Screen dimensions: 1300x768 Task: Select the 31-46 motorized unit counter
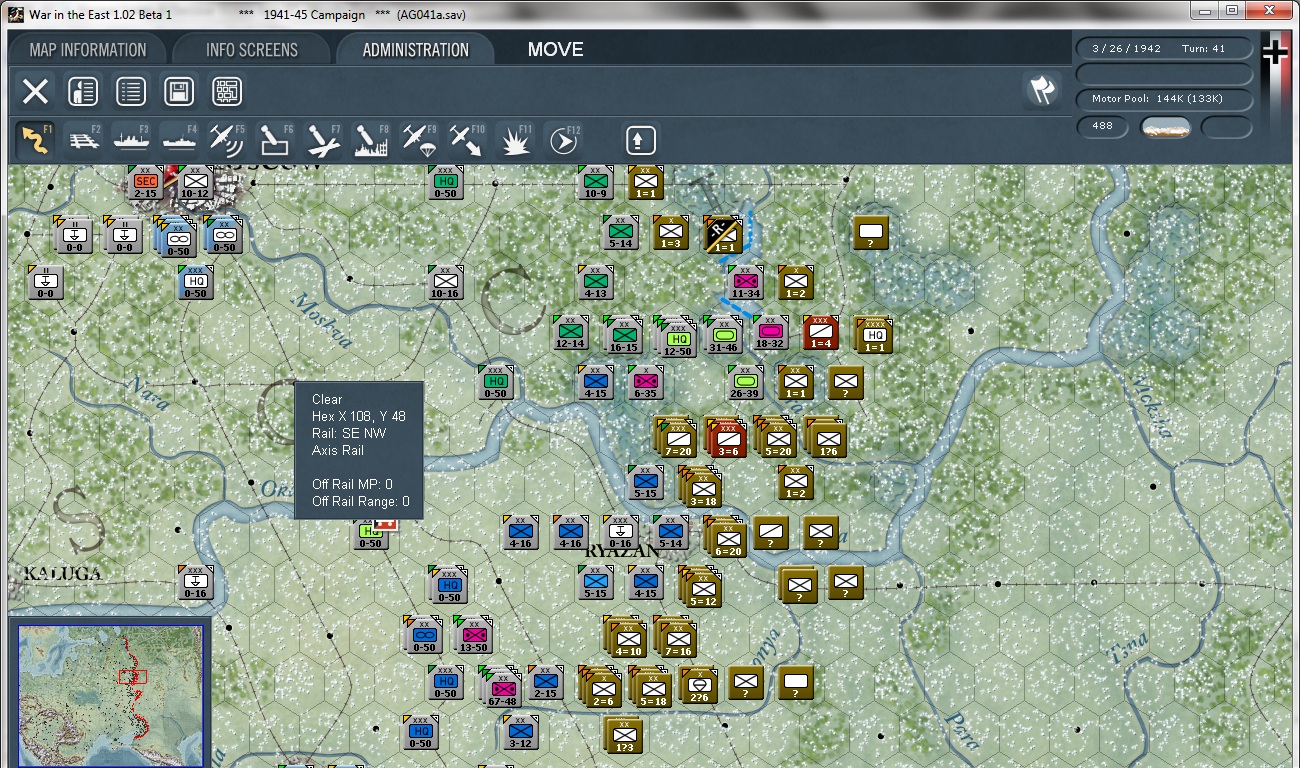click(x=721, y=333)
